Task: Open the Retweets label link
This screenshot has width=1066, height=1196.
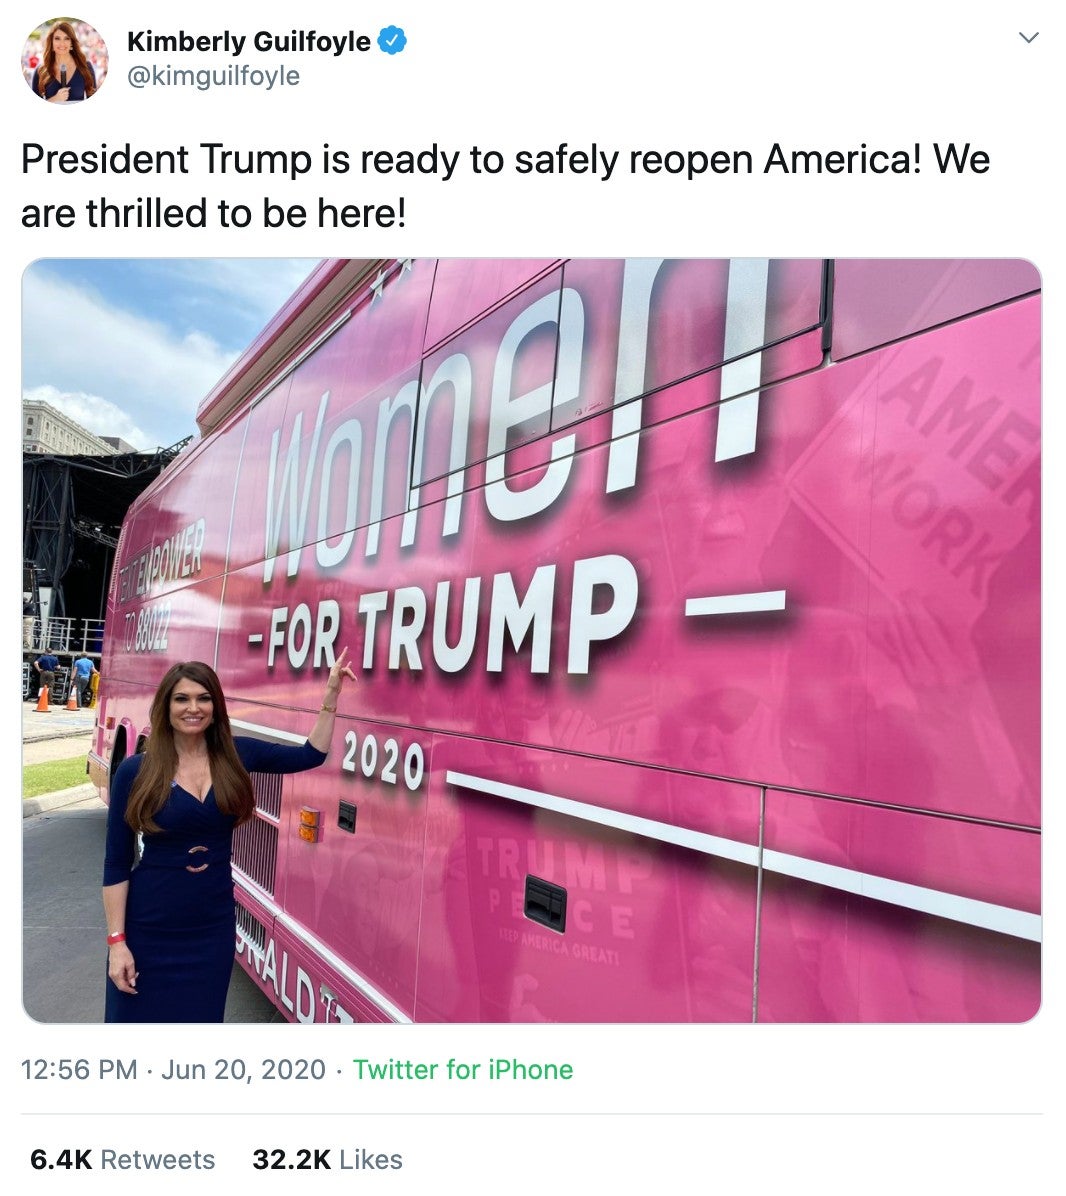Action: pyautogui.click(x=158, y=1159)
